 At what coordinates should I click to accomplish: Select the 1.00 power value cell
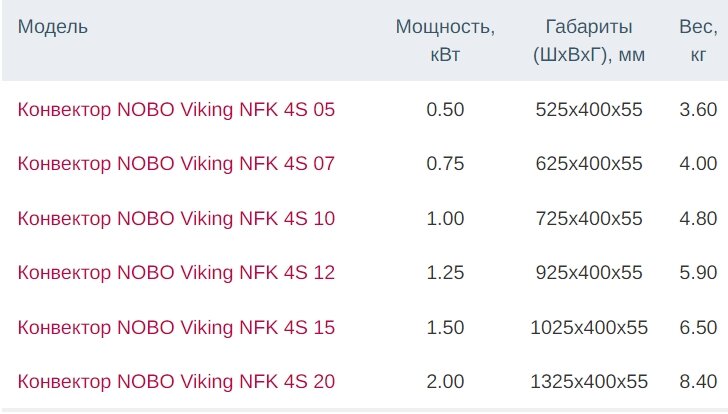coord(445,218)
